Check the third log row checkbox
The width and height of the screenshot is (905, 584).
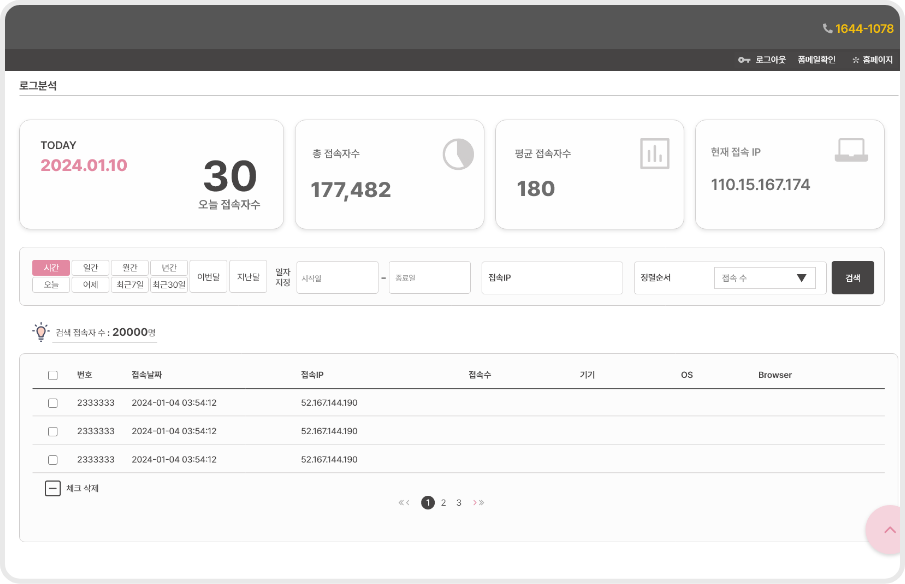click(x=53, y=460)
